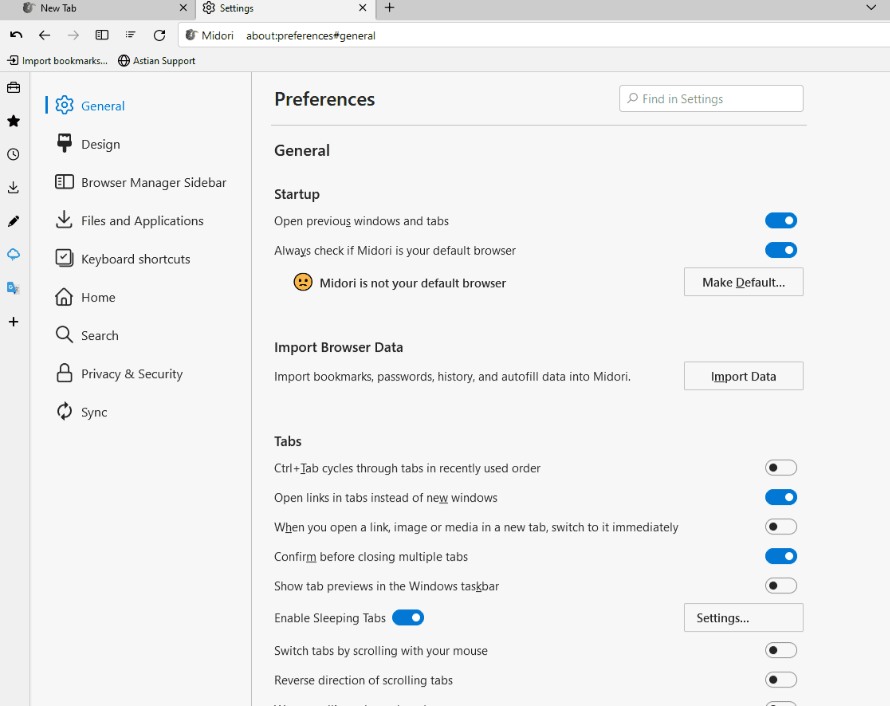
Task: Turn off Enable Sleeping Tabs switch
Action: [408, 618]
